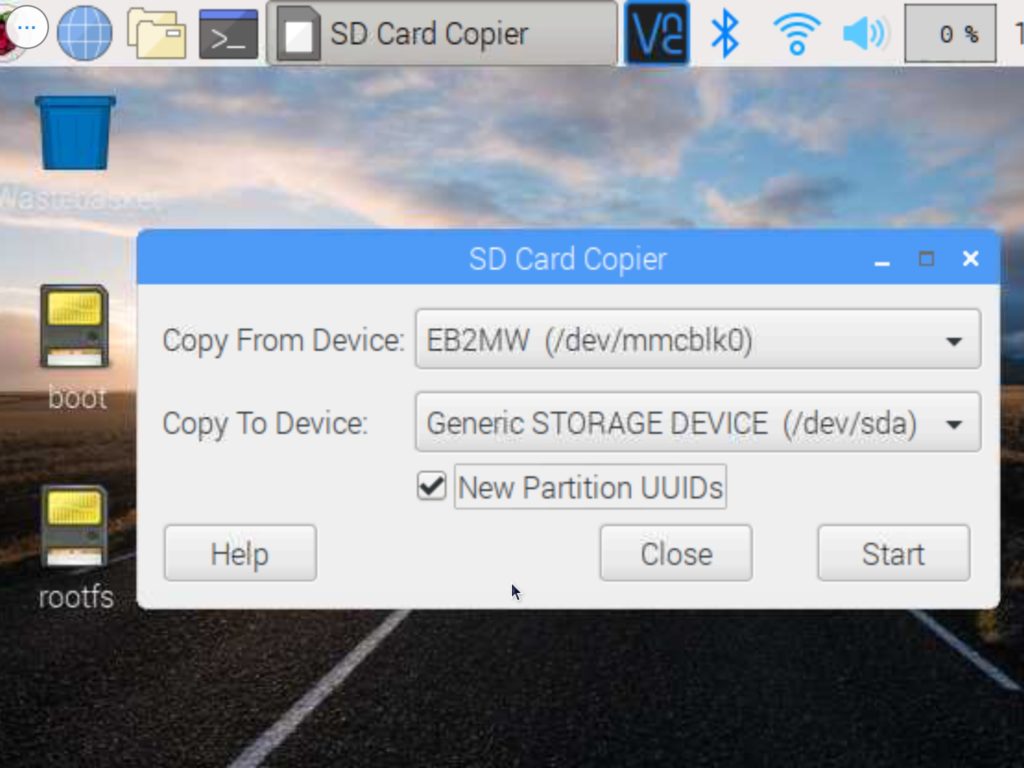Open the web browser globe icon
The width and height of the screenshot is (1024, 768).
point(84,33)
